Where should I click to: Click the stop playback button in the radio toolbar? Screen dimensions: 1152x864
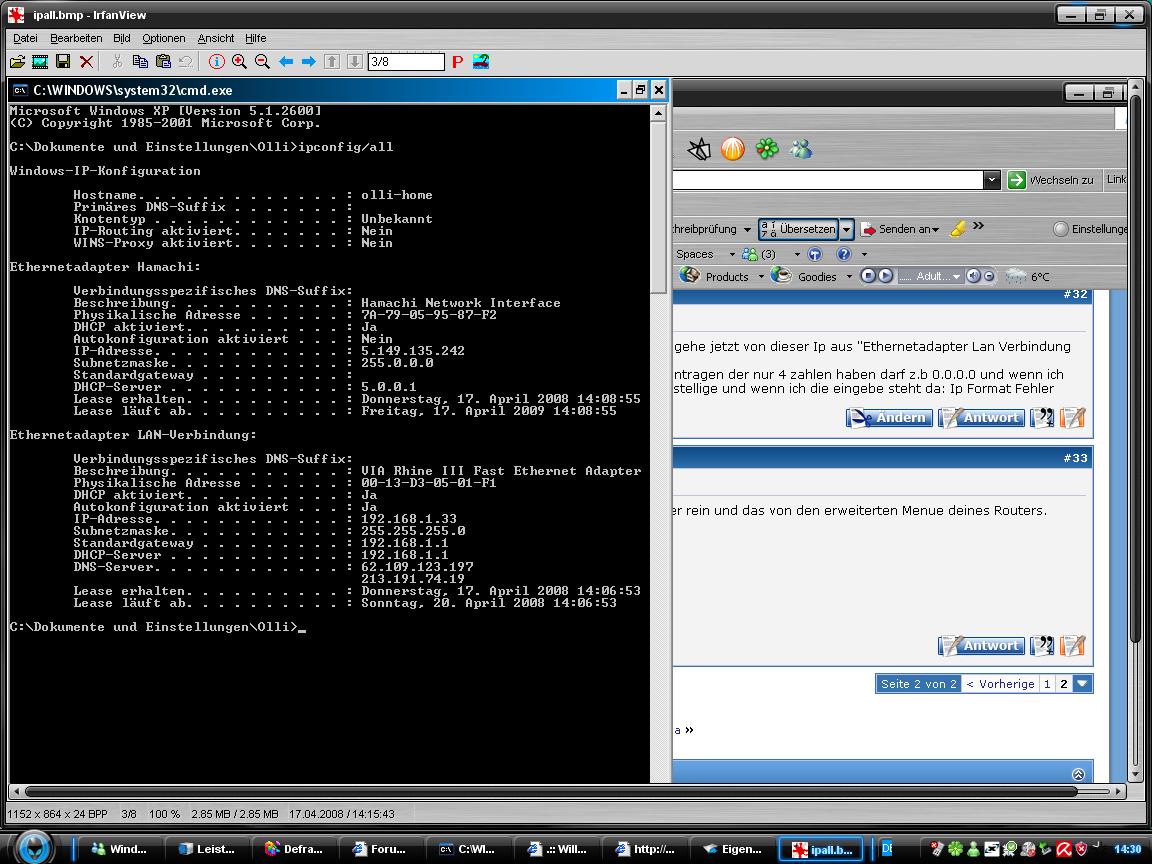pos(868,276)
